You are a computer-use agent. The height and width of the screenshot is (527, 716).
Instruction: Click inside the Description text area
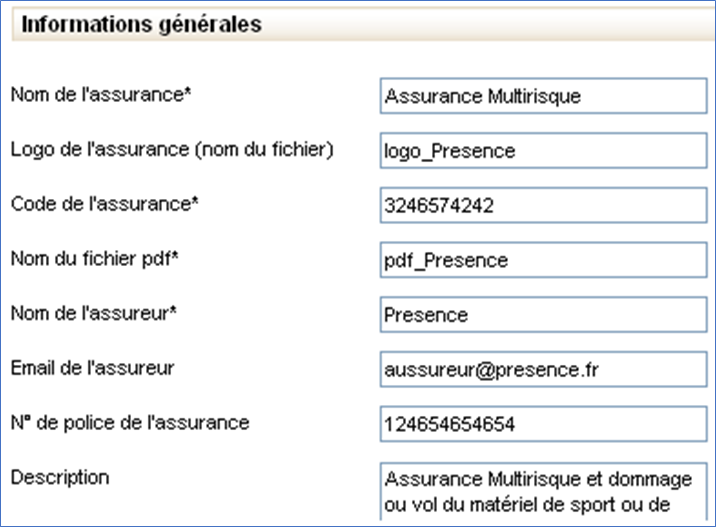[x=543, y=490]
